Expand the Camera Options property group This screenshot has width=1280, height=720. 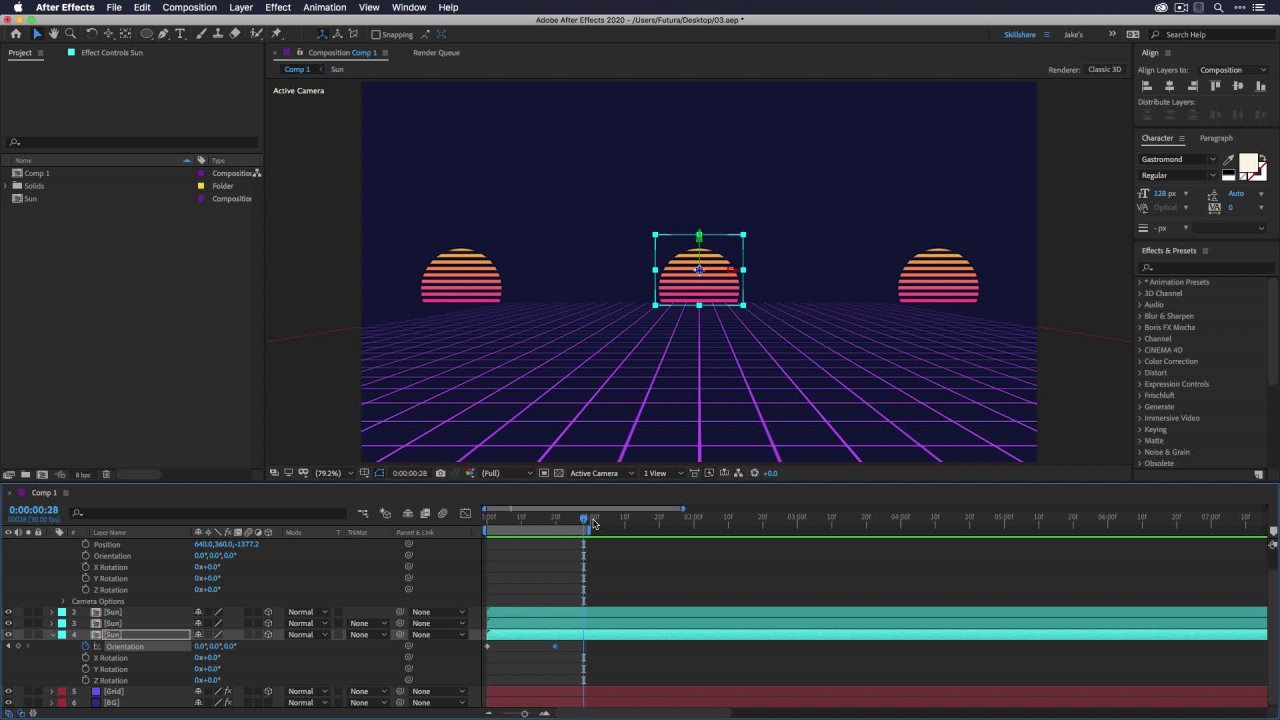tap(62, 601)
